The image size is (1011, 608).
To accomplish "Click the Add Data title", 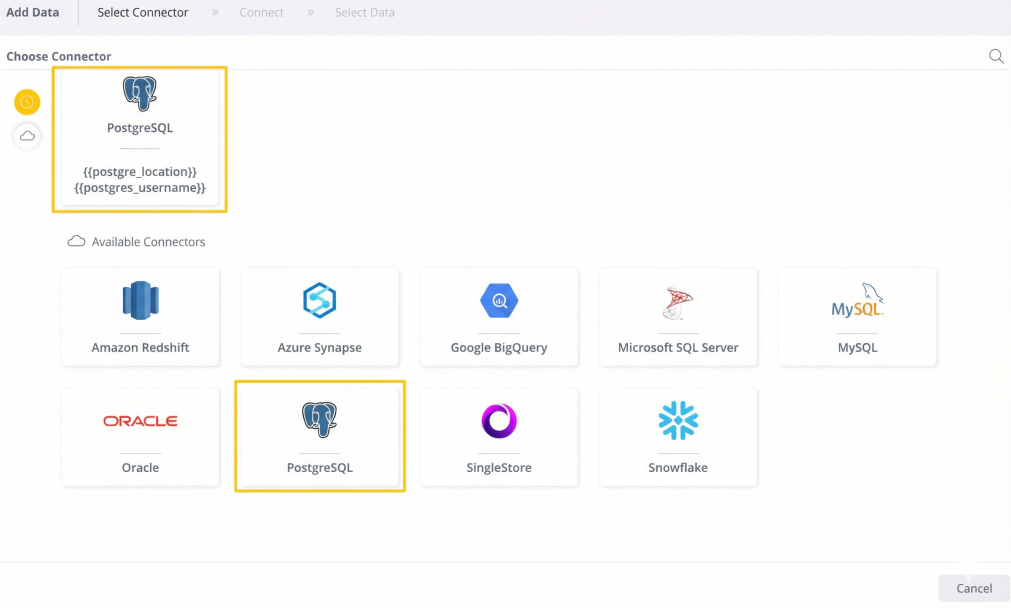I will click(32, 12).
